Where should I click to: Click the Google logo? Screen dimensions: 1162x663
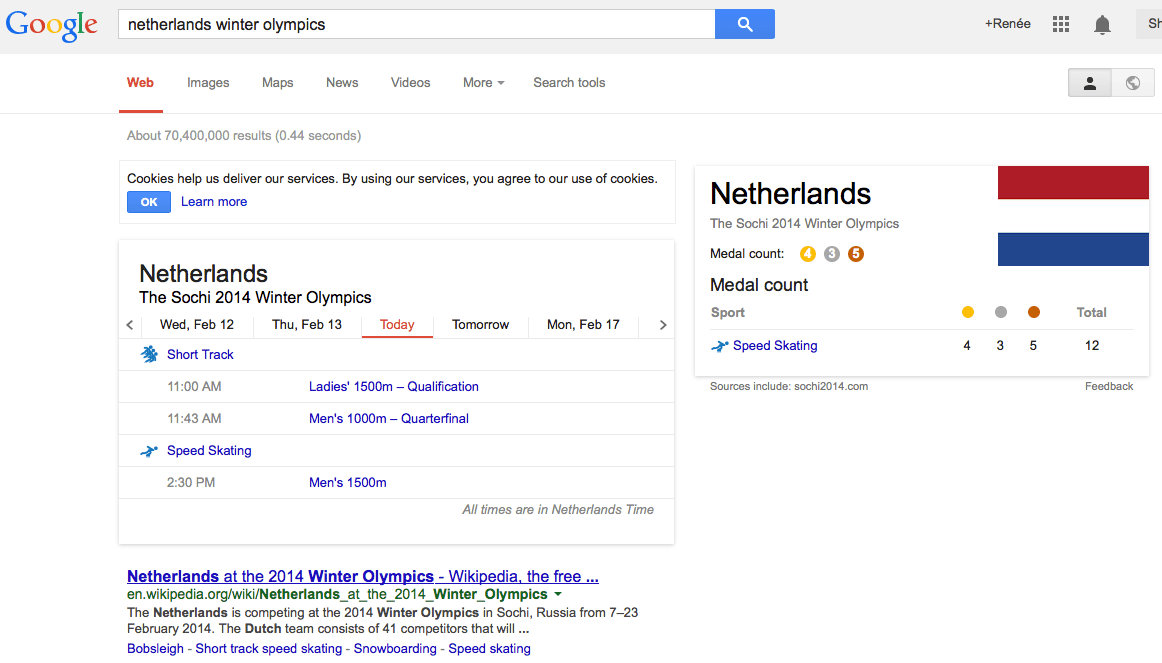pos(51,25)
